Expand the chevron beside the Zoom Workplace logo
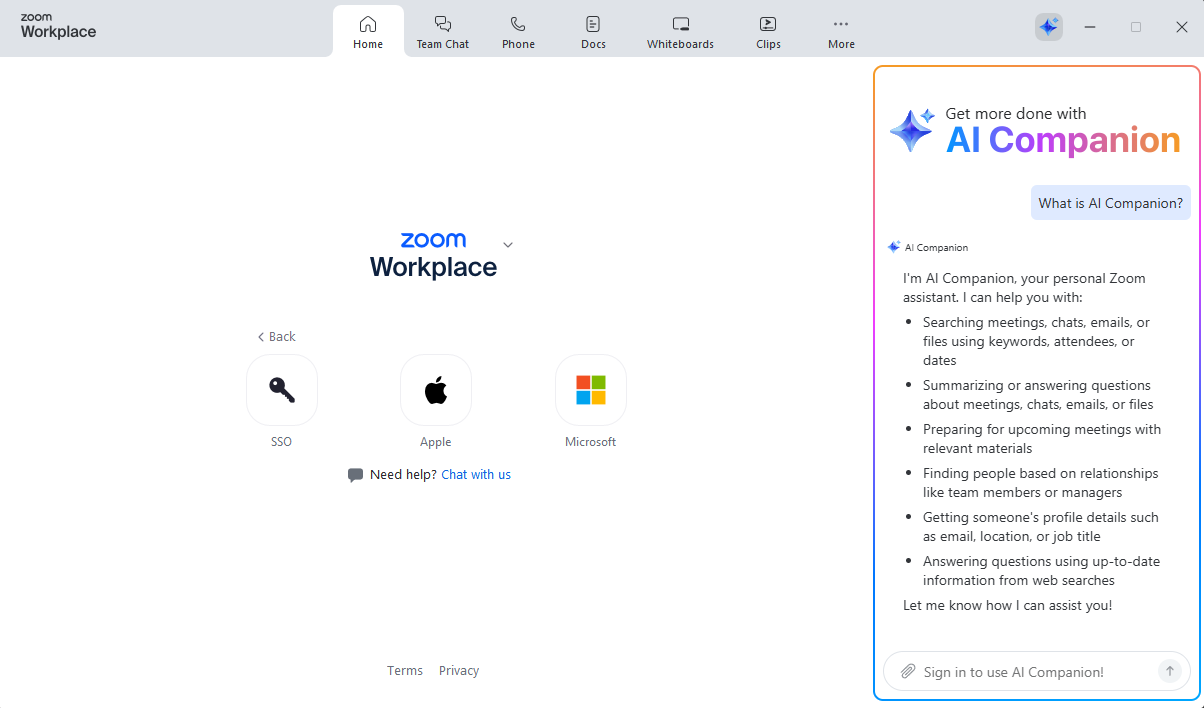Viewport: 1204px width, 708px height. pyautogui.click(x=508, y=244)
